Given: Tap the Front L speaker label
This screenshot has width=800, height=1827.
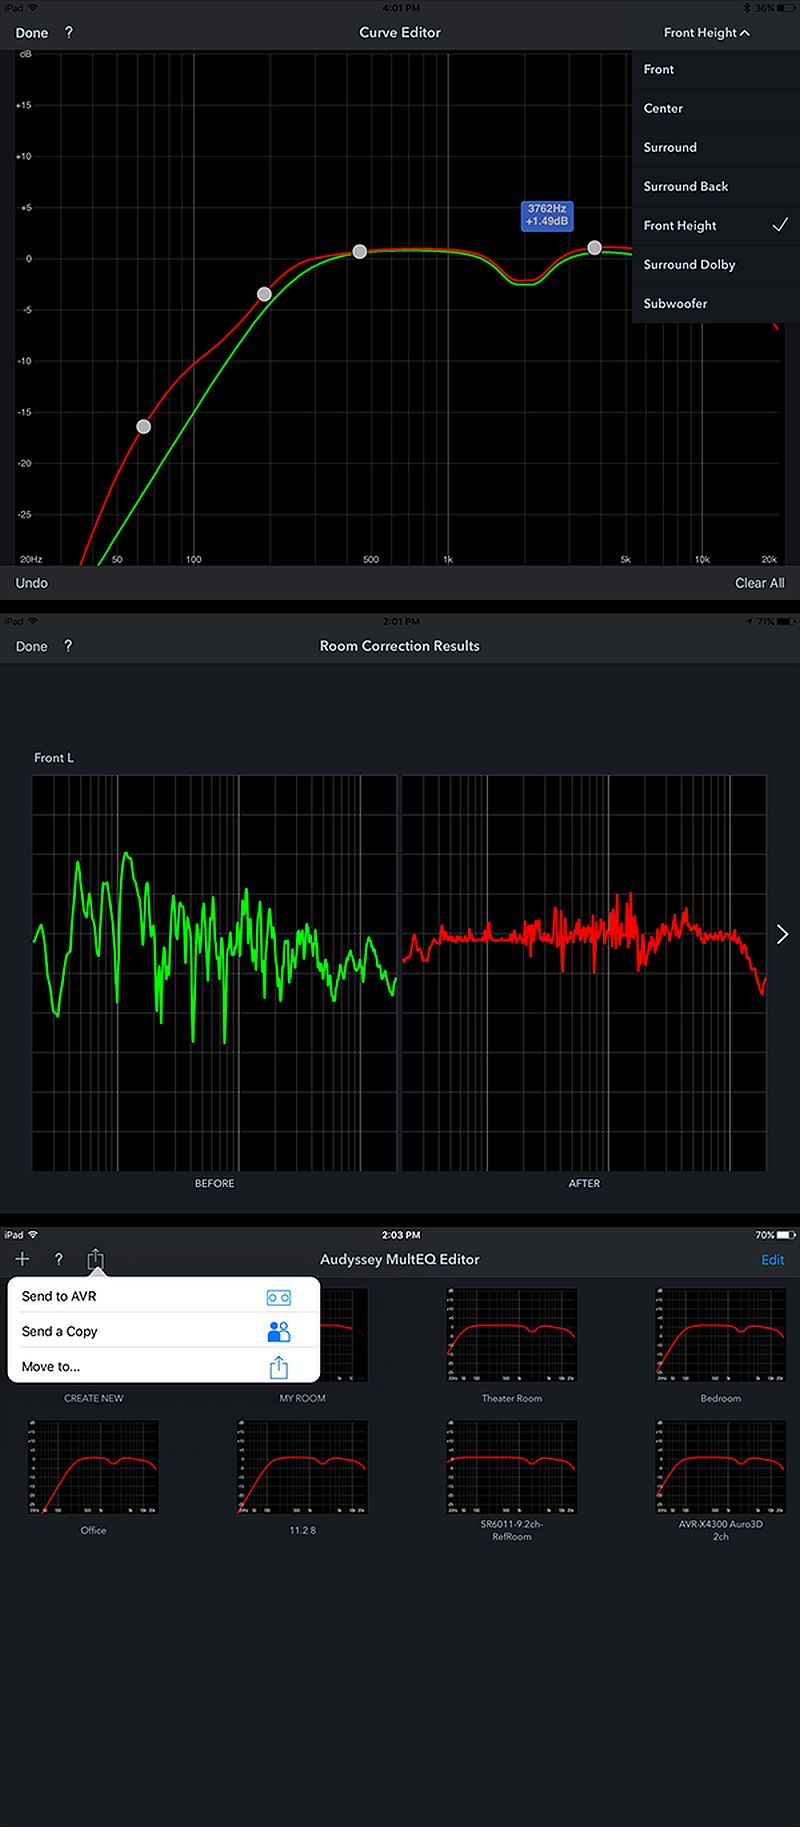Looking at the screenshot, I should 54,758.
